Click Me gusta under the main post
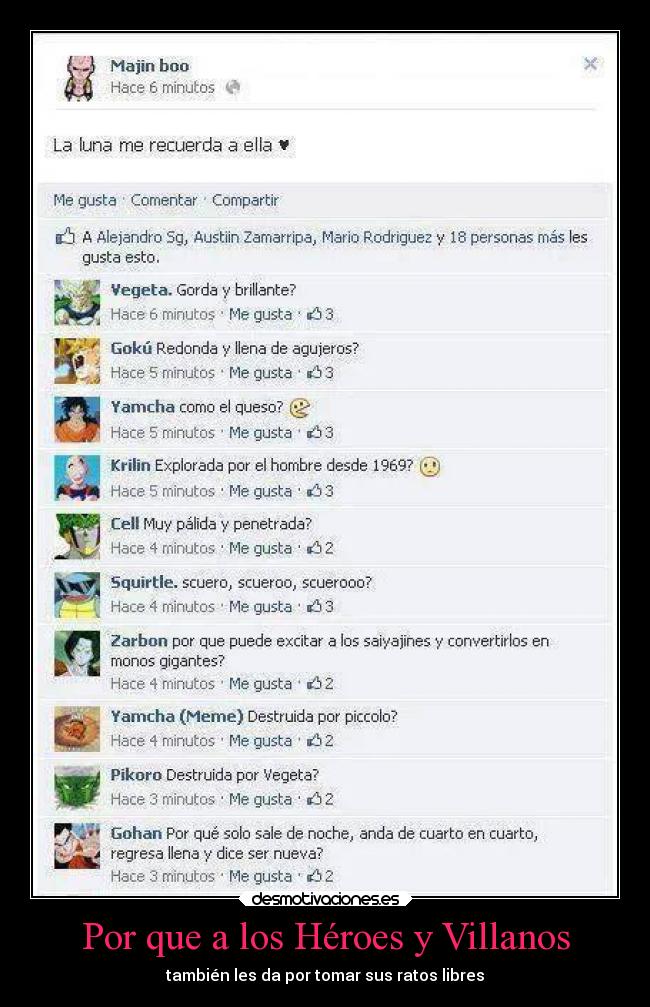Viewport: 650px width, 1007px height. [85, 200]
